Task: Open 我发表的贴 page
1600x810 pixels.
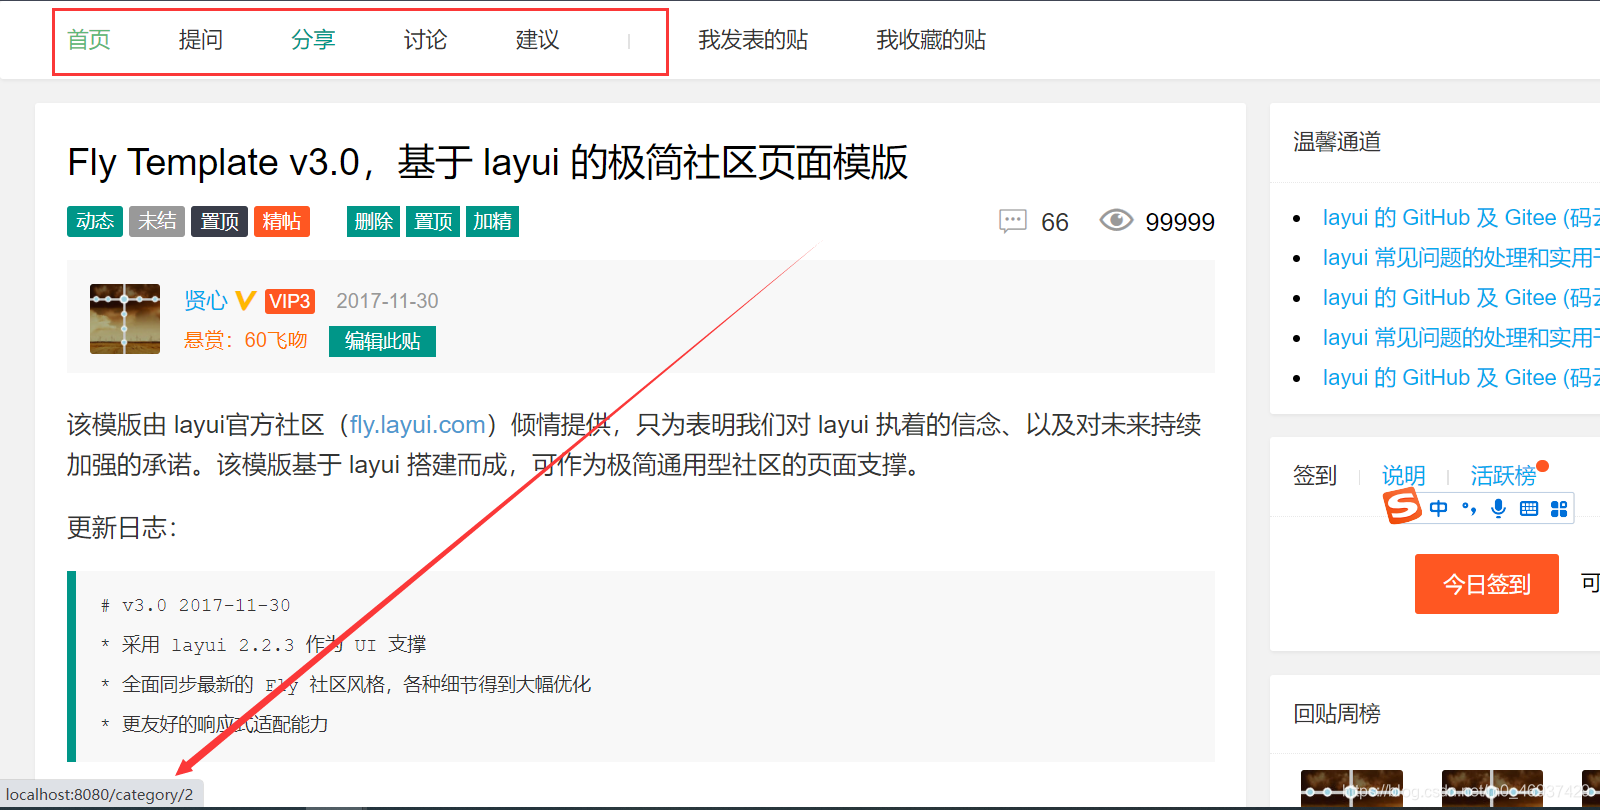Action: (x=753, y=40)
